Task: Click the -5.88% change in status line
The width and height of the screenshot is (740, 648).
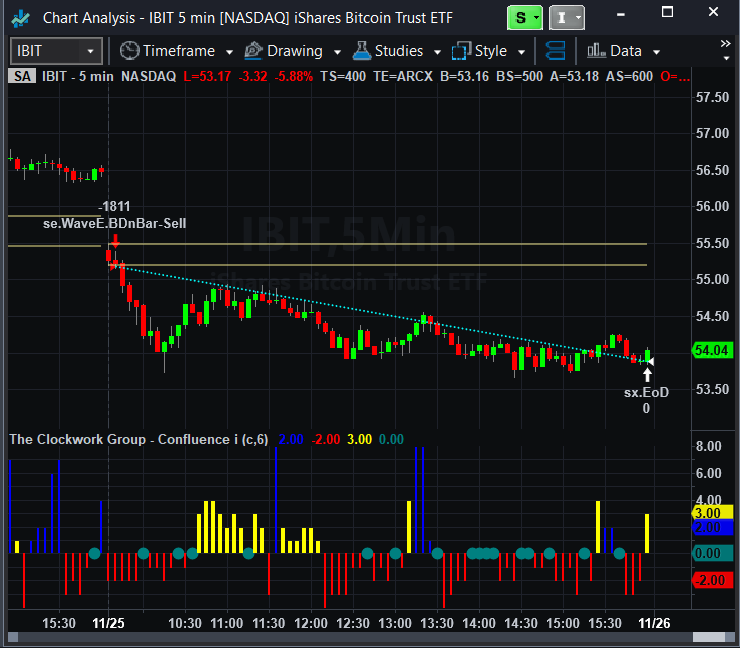Action: [x=294, y=76]
